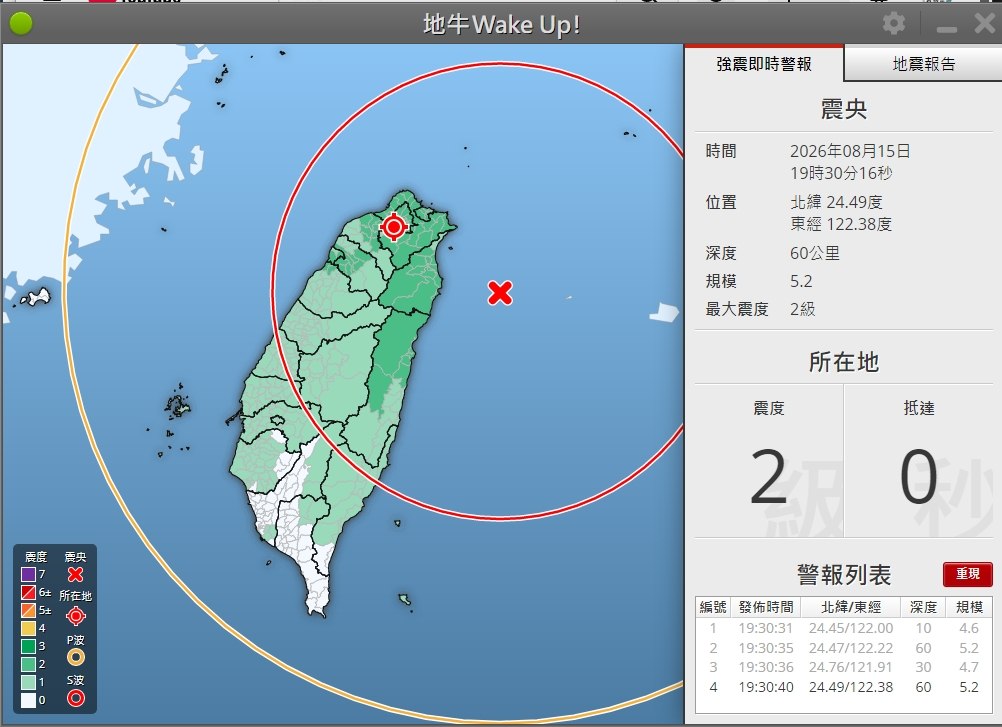Screen dimensions: 1002x727
Task: Click the legend's P波 orange ring icon
Action: coord(75,657)
